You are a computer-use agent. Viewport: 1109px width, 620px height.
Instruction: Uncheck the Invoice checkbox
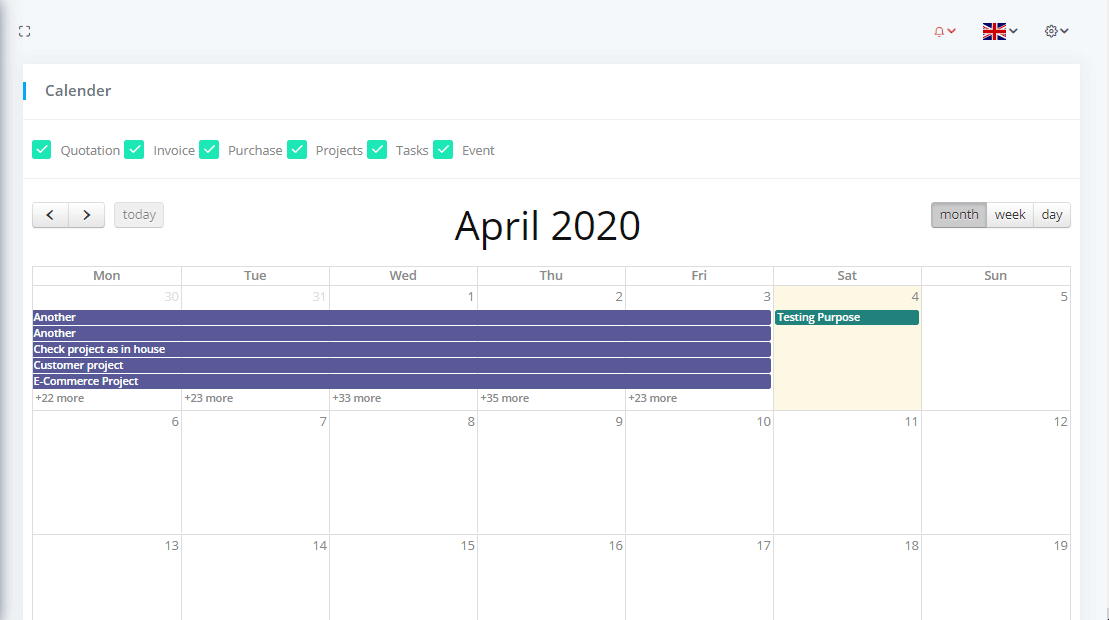pyautogui.click(x=134, y=150)
